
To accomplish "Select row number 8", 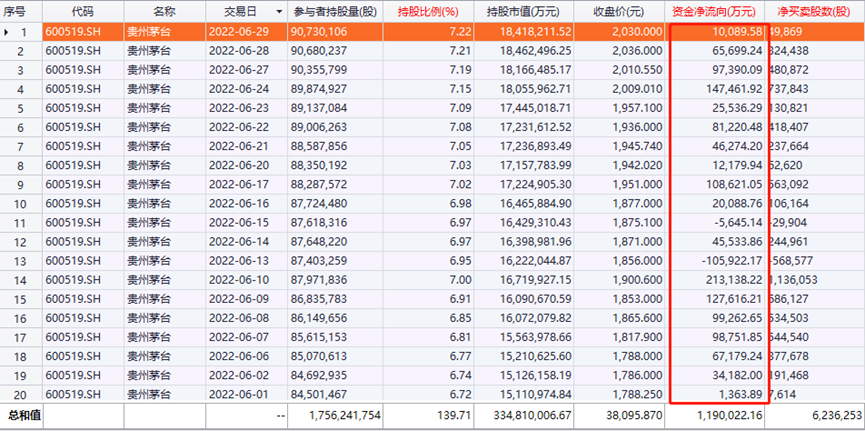I will coord(20,166).
